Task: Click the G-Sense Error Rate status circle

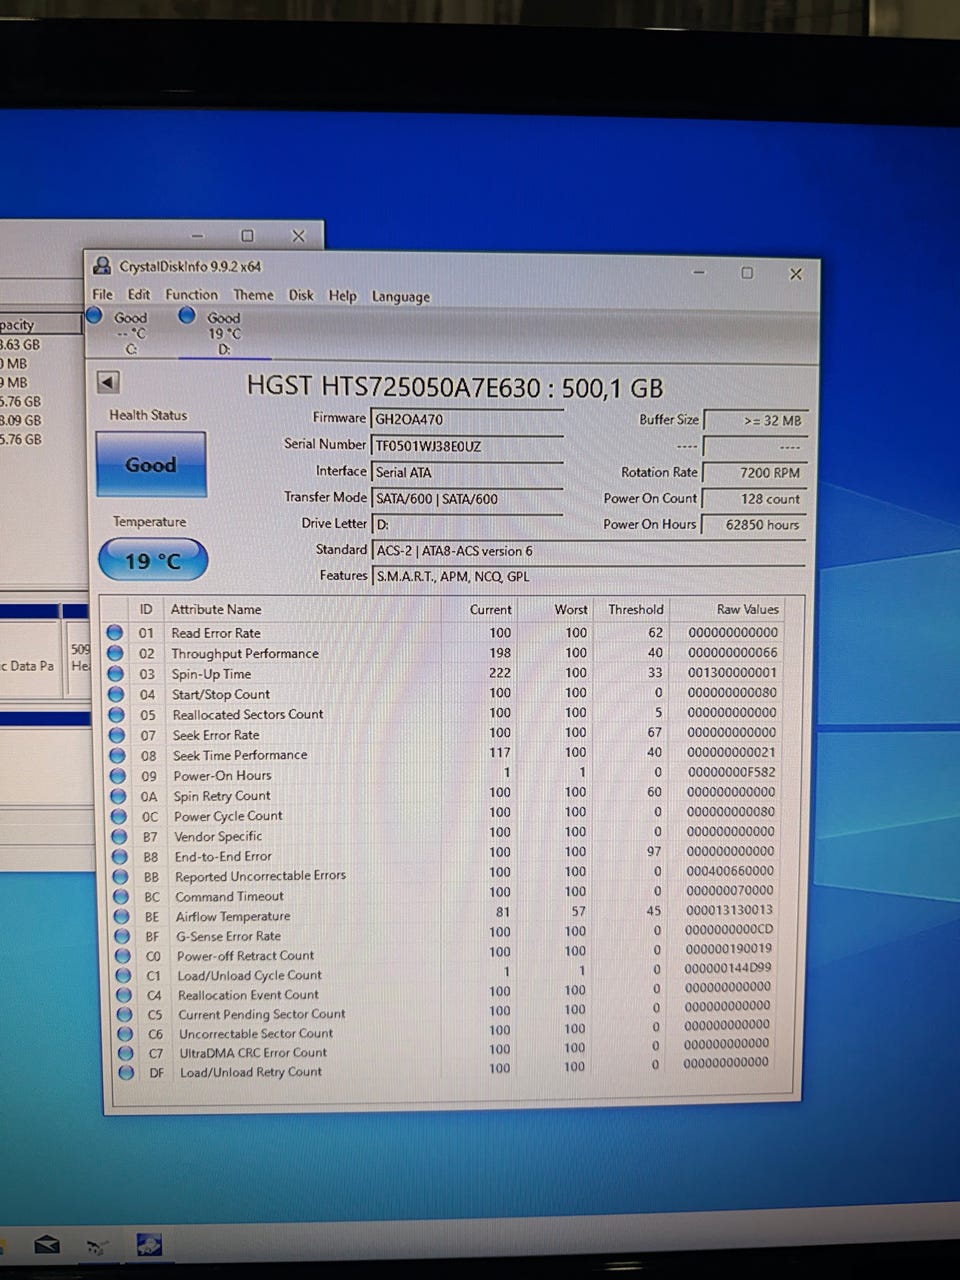Action: click(122, 937)
